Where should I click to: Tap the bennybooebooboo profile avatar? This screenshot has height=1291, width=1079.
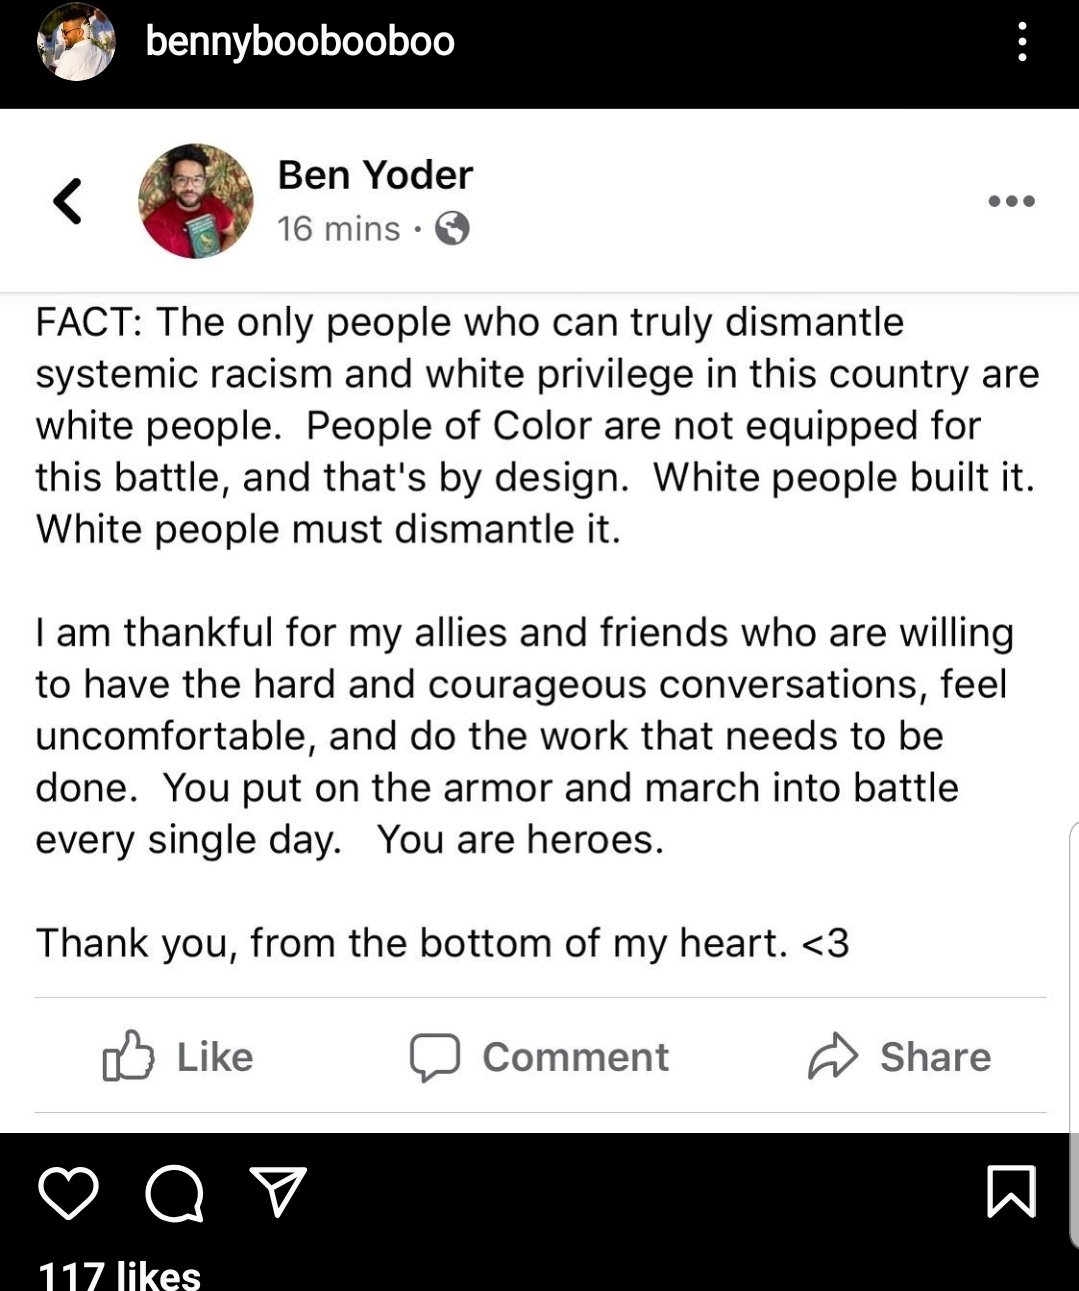tap(76, 42)
